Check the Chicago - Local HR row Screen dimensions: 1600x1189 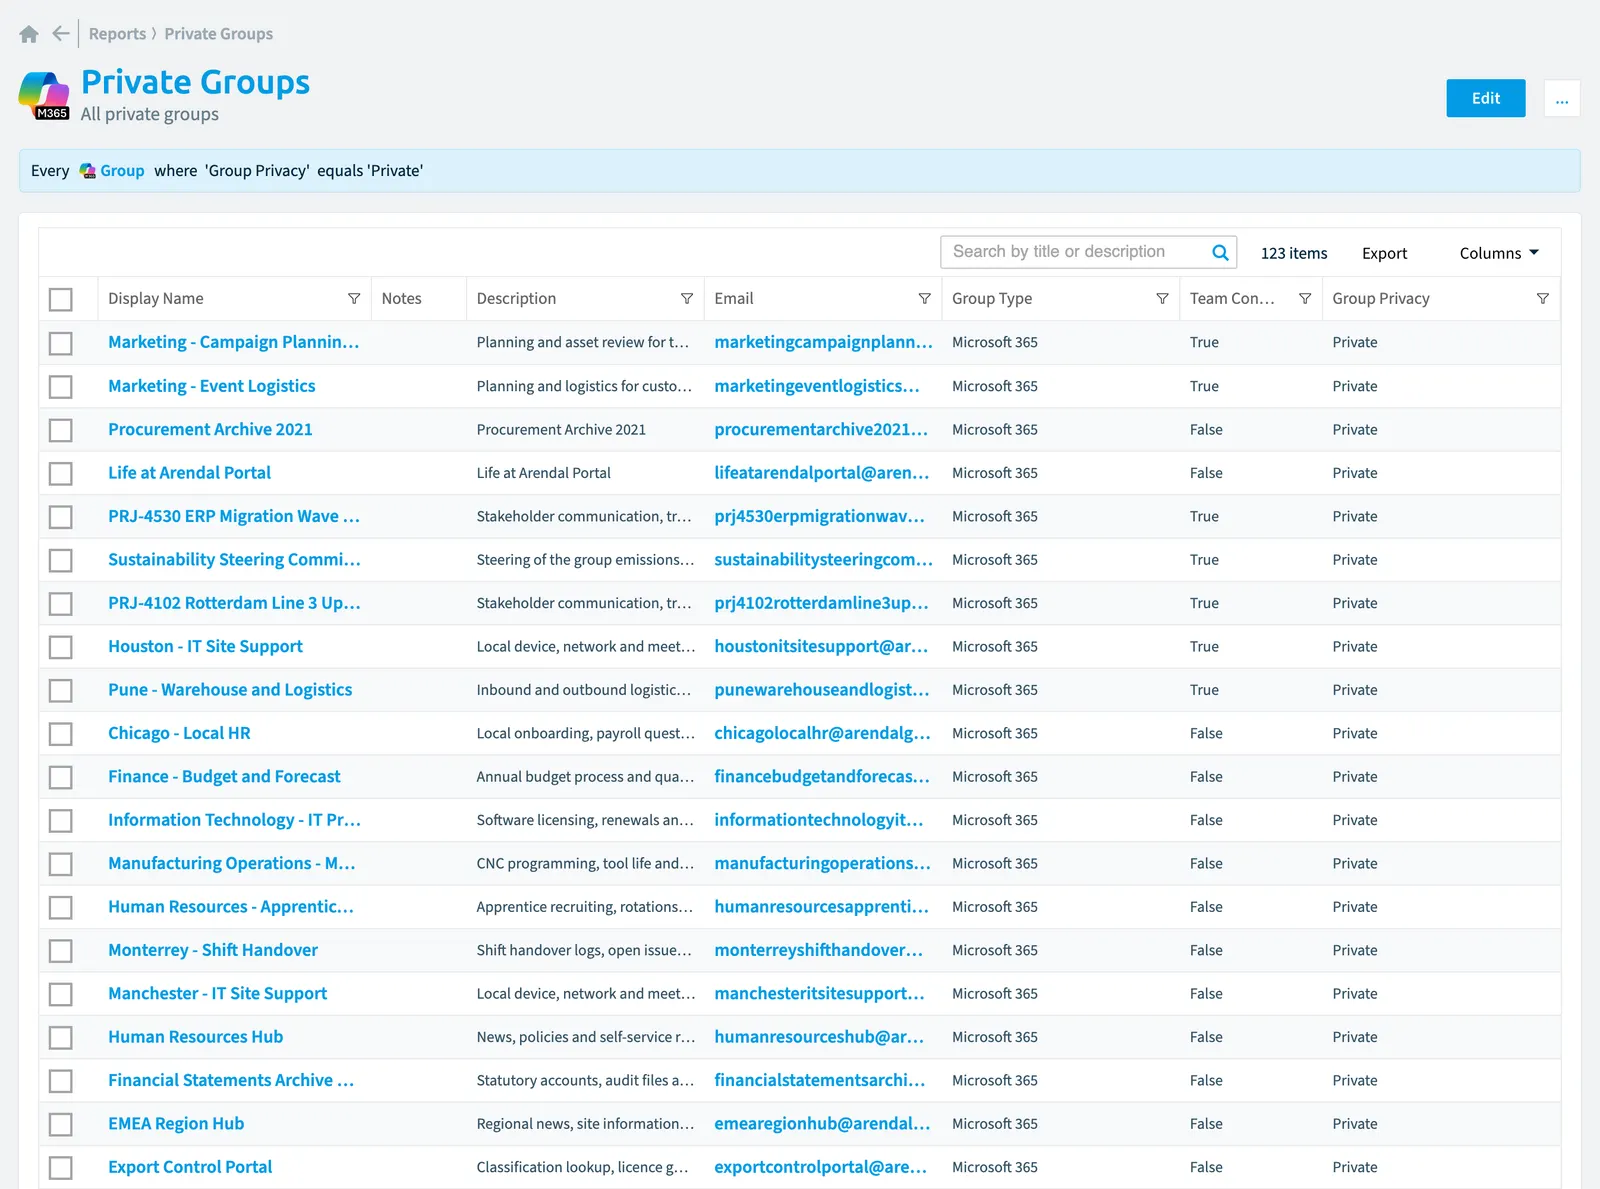pos(61,734)
